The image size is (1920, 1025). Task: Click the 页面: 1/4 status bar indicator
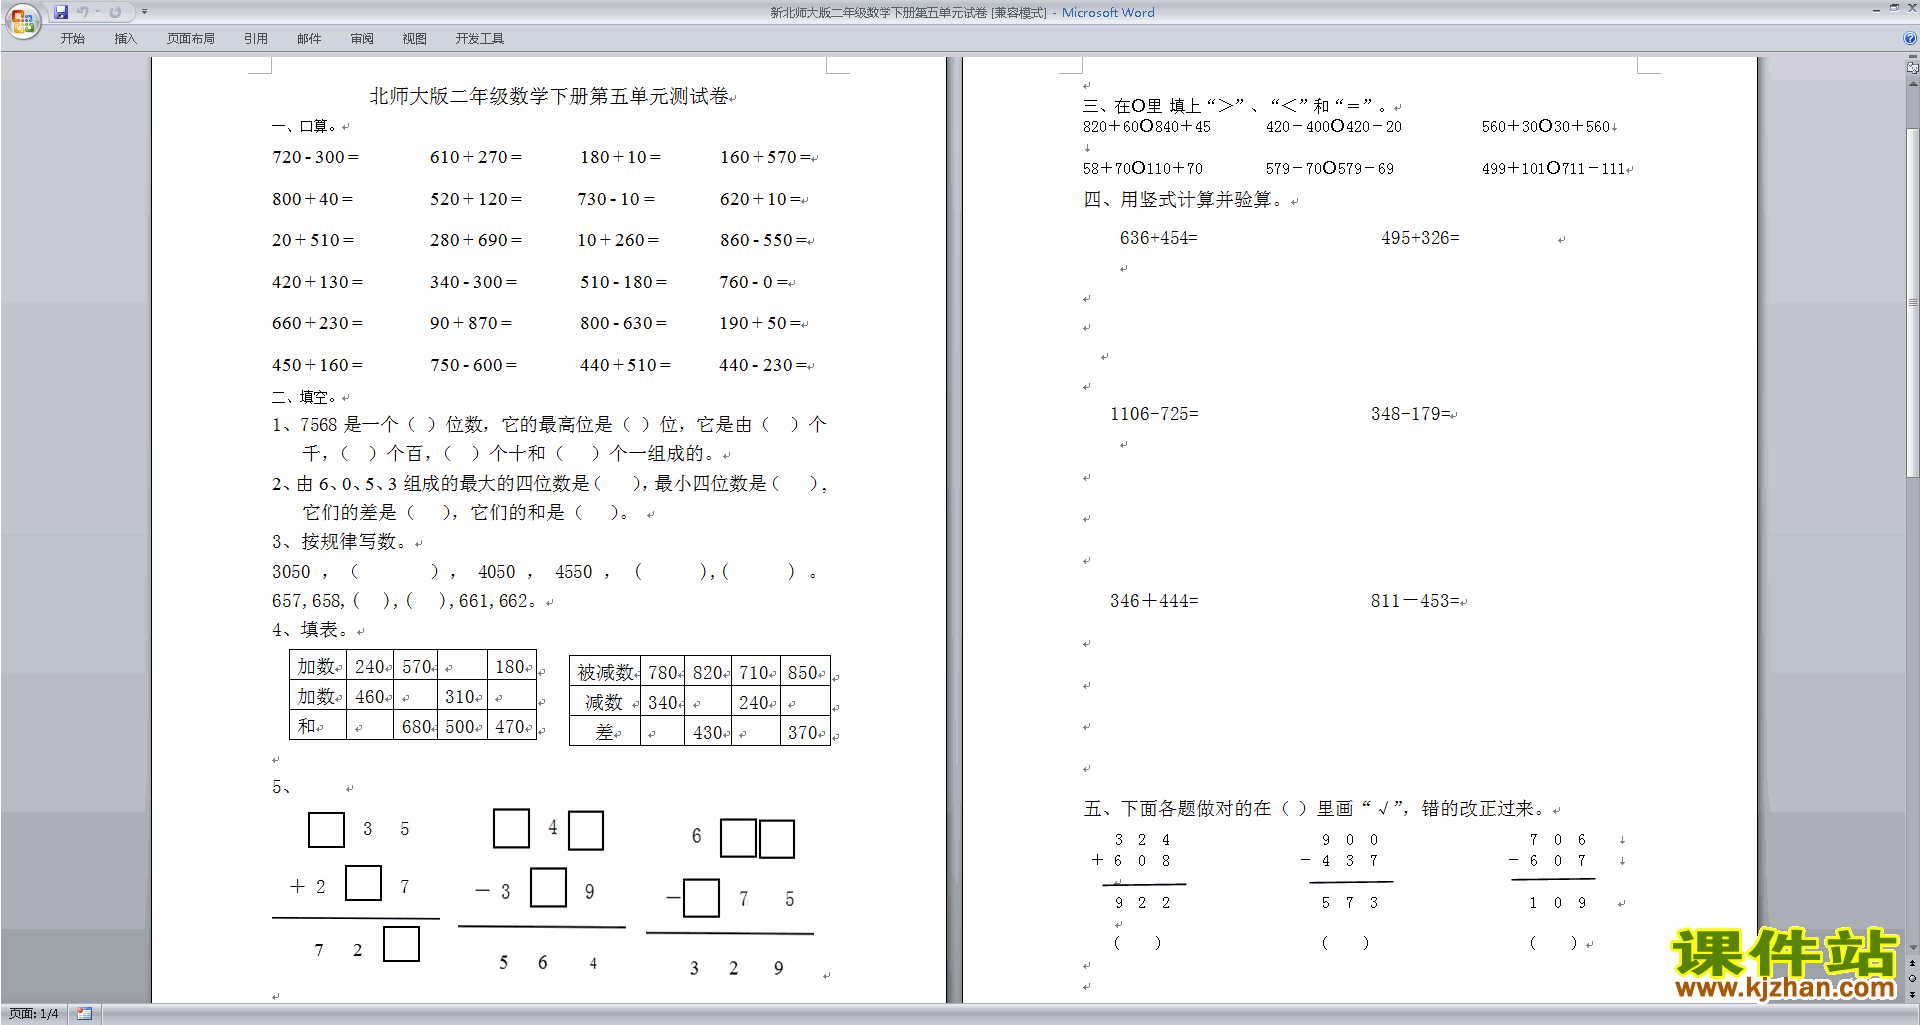34,1014
